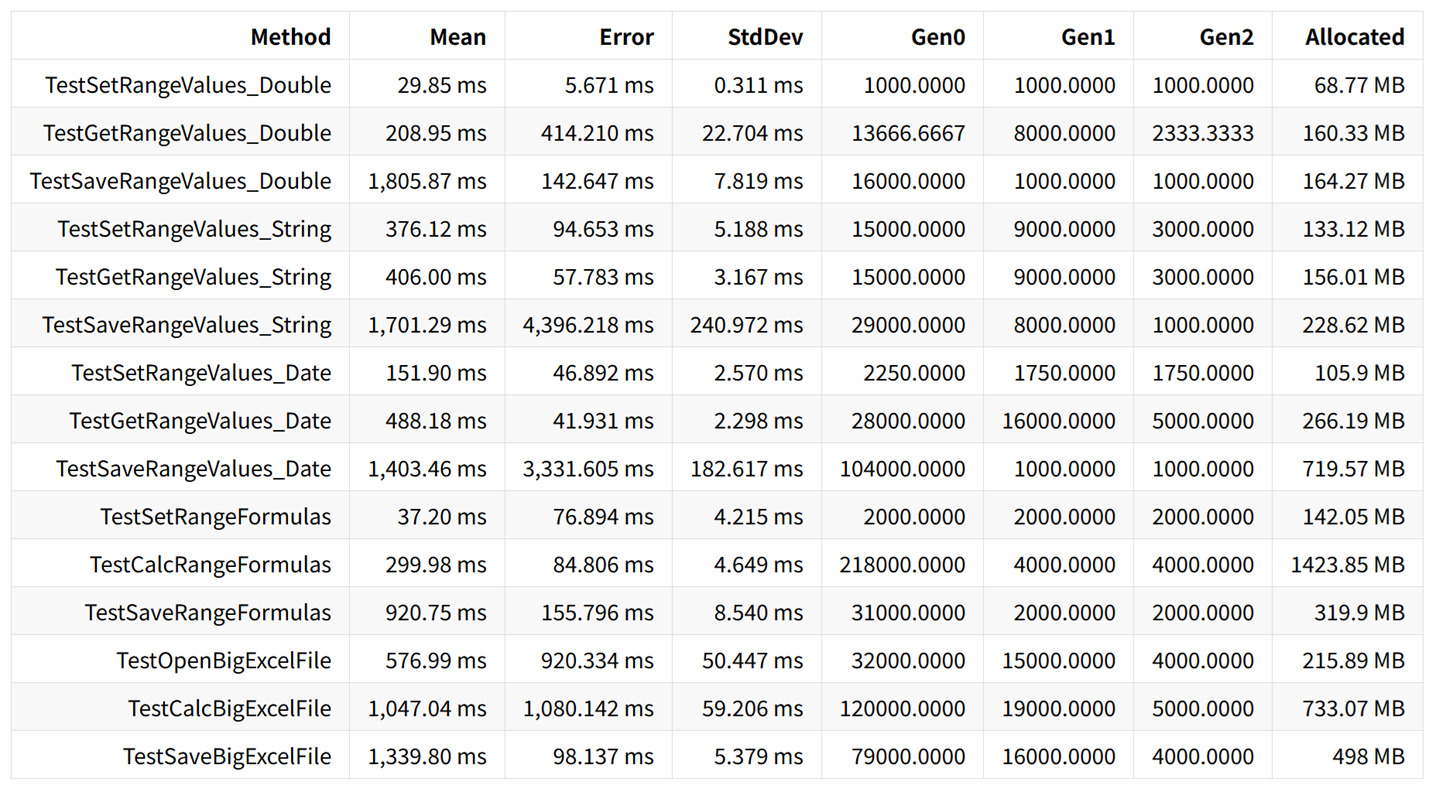Click the TestGetRangeValues_Double row name
Viewport: 1439px width, 792px height.
tap(187, 133)
